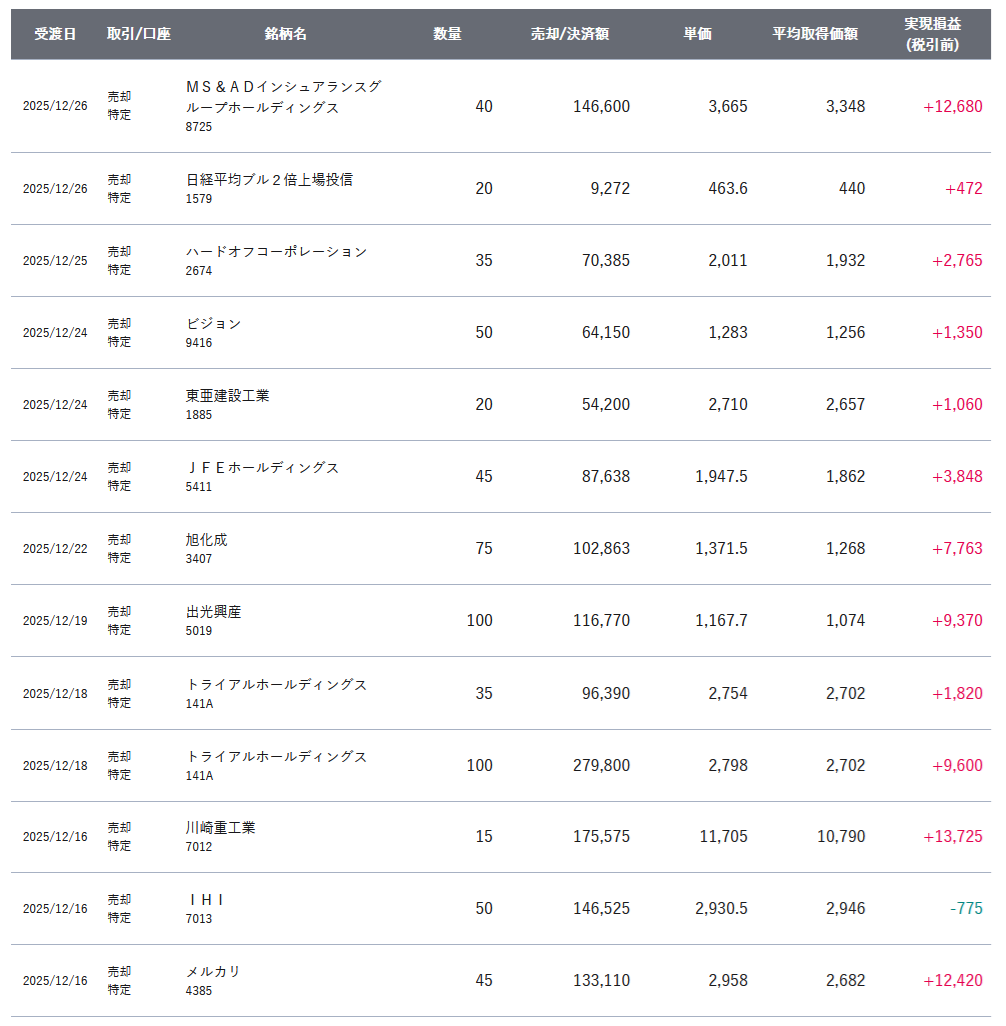Click the 取引/口座 column header
The width and height of the screenshot is (1006, 1026).
[139, 34]
